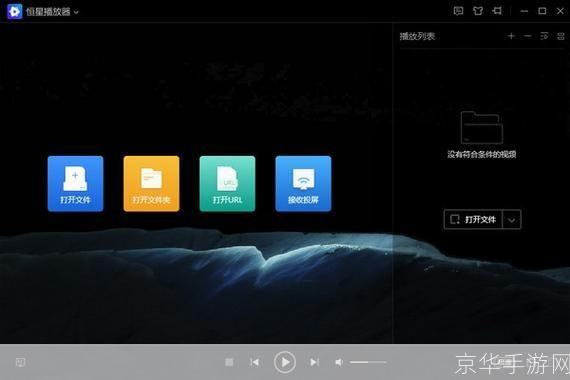Click the 接收投屏 tile

[x=303, y=184]
